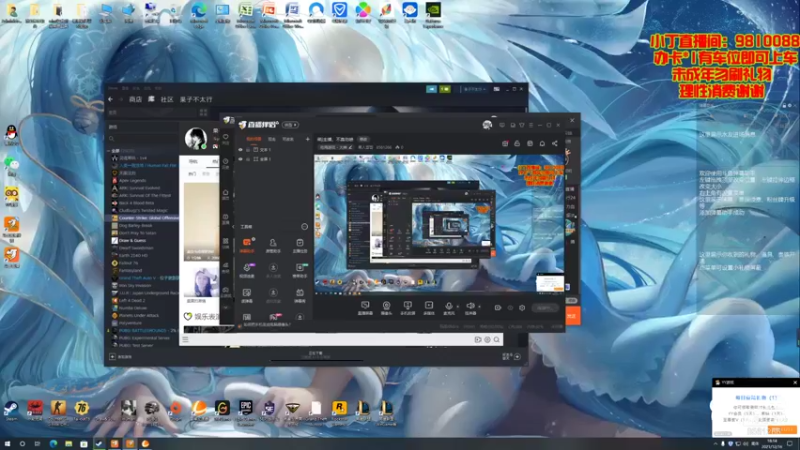The height and width of the screenshot is (450, 800).
Task: Select PUBG: Test Server in the Steam library
Action: coord(136,345)
